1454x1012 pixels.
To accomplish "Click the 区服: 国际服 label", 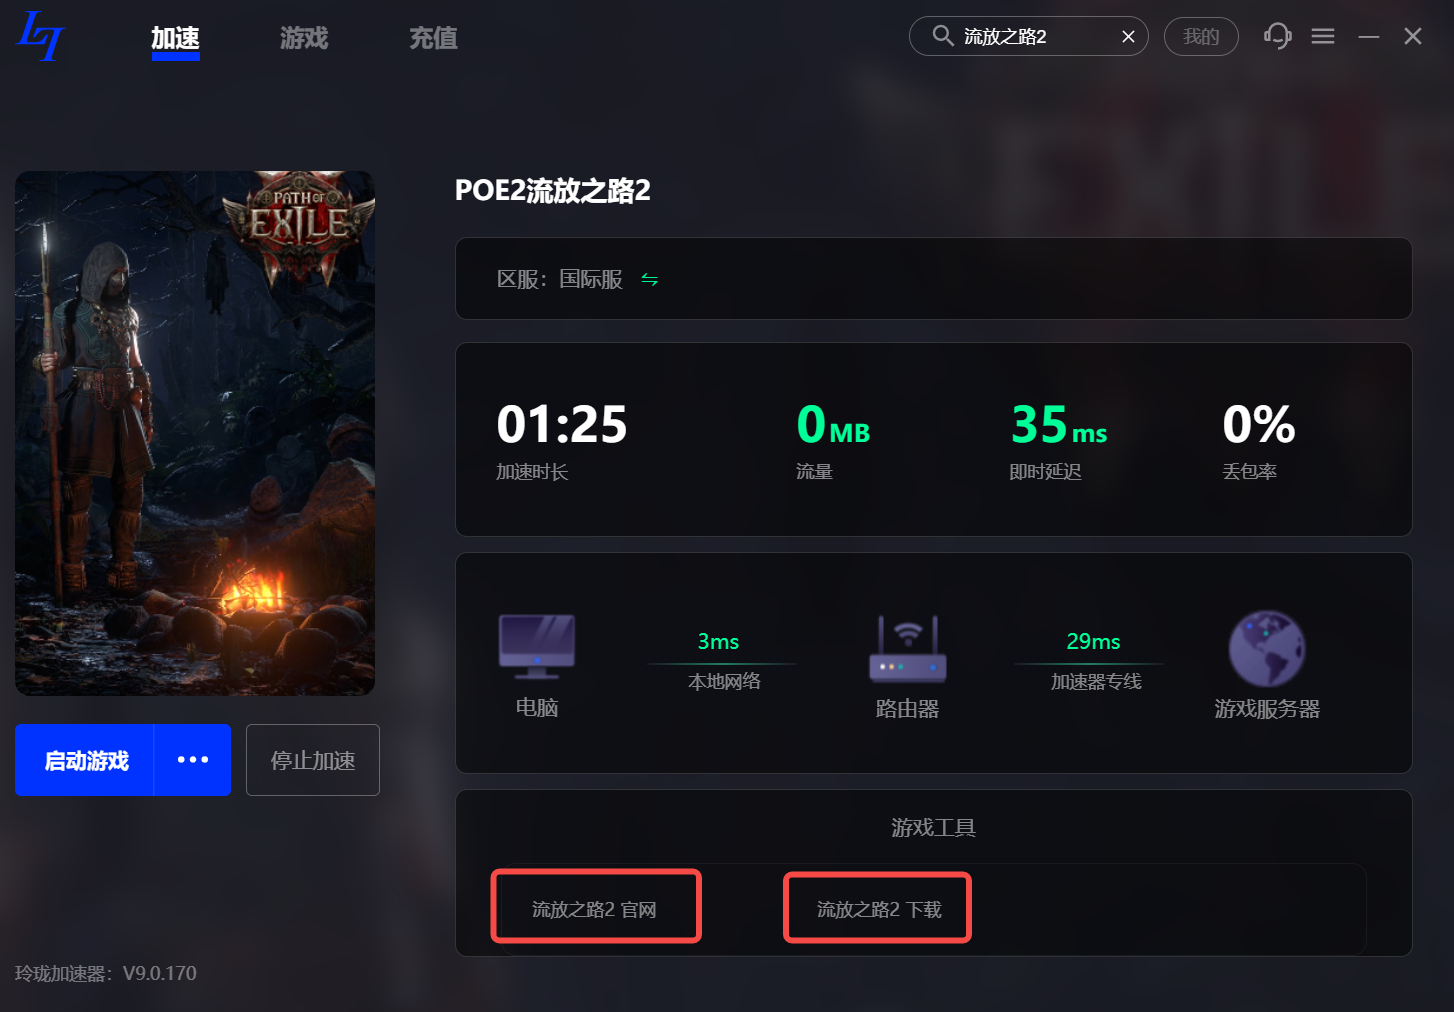I will pos(560,279).
